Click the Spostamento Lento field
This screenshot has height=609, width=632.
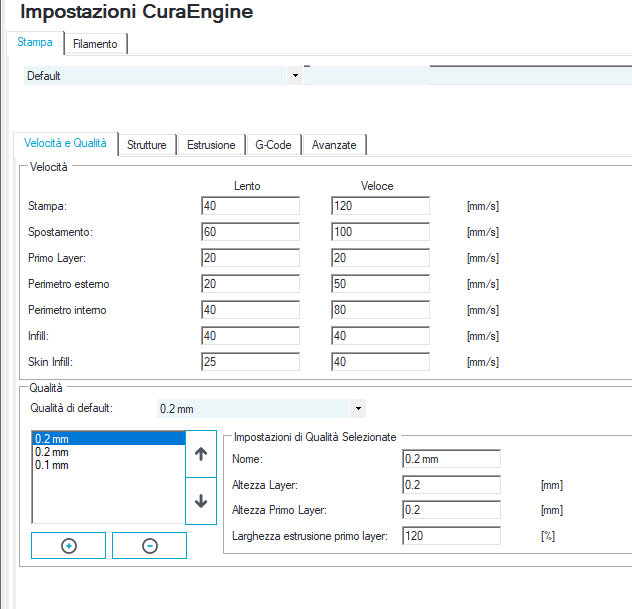[250, 232]
